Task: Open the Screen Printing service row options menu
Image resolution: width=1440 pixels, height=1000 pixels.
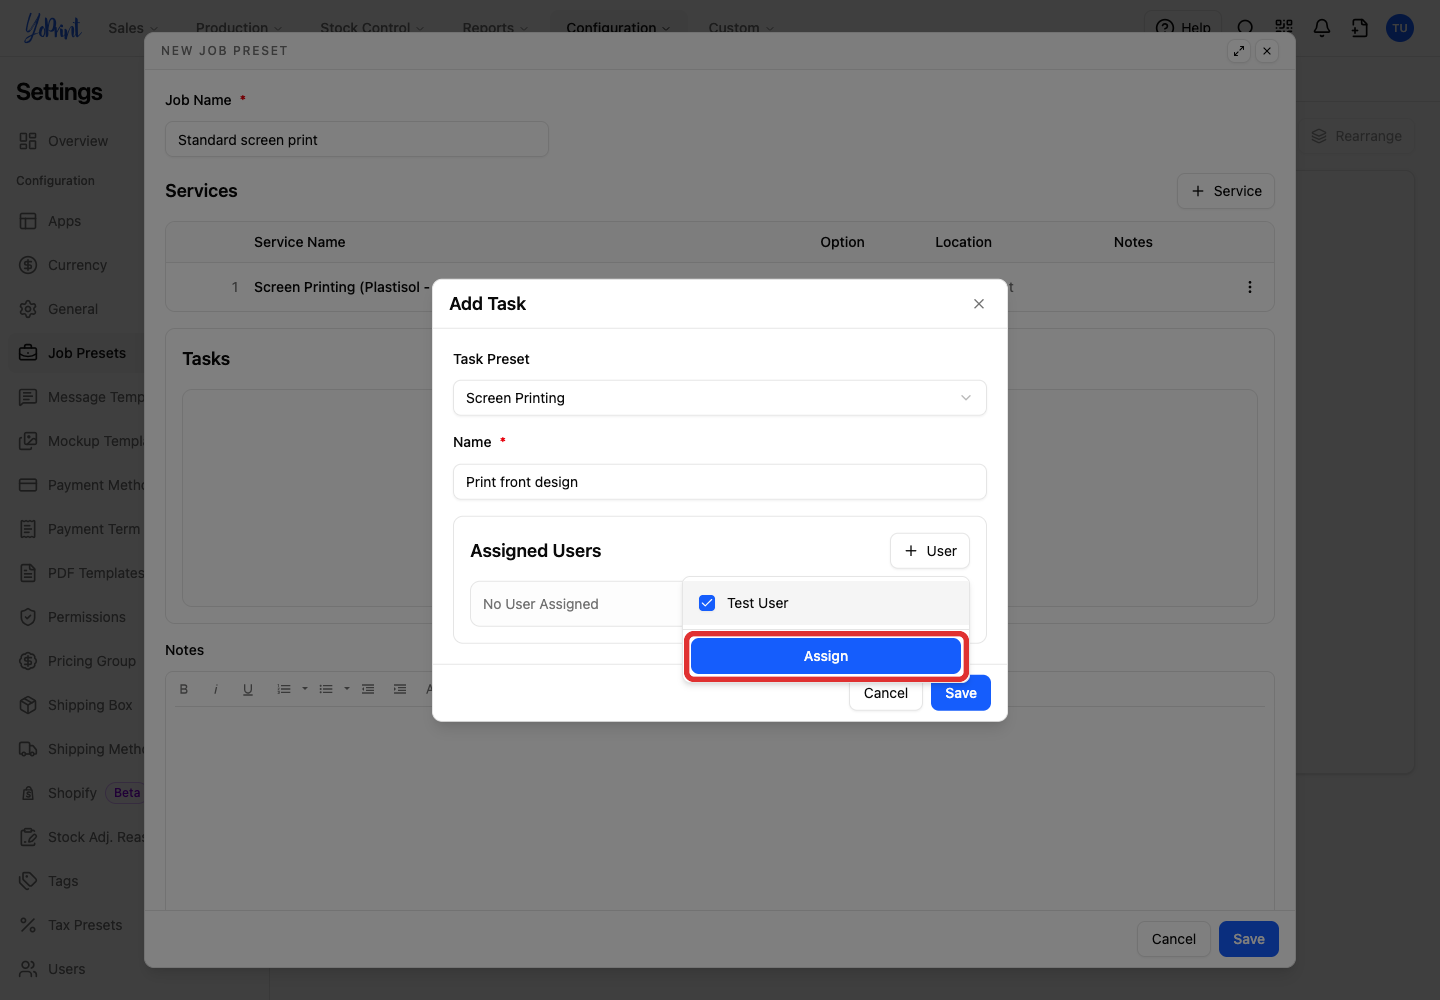Action: click(x=1250, y=287)
